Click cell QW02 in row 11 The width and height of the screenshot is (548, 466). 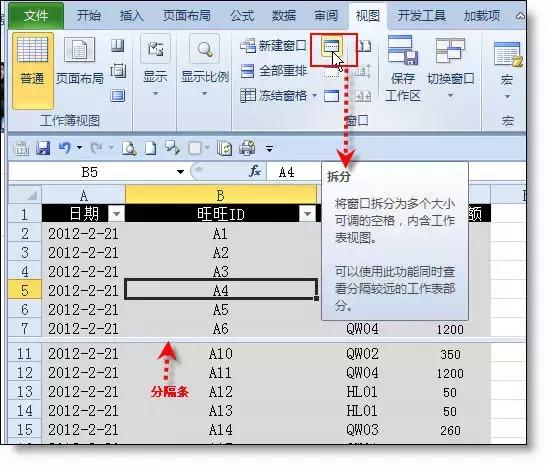(x=362, y=354)
